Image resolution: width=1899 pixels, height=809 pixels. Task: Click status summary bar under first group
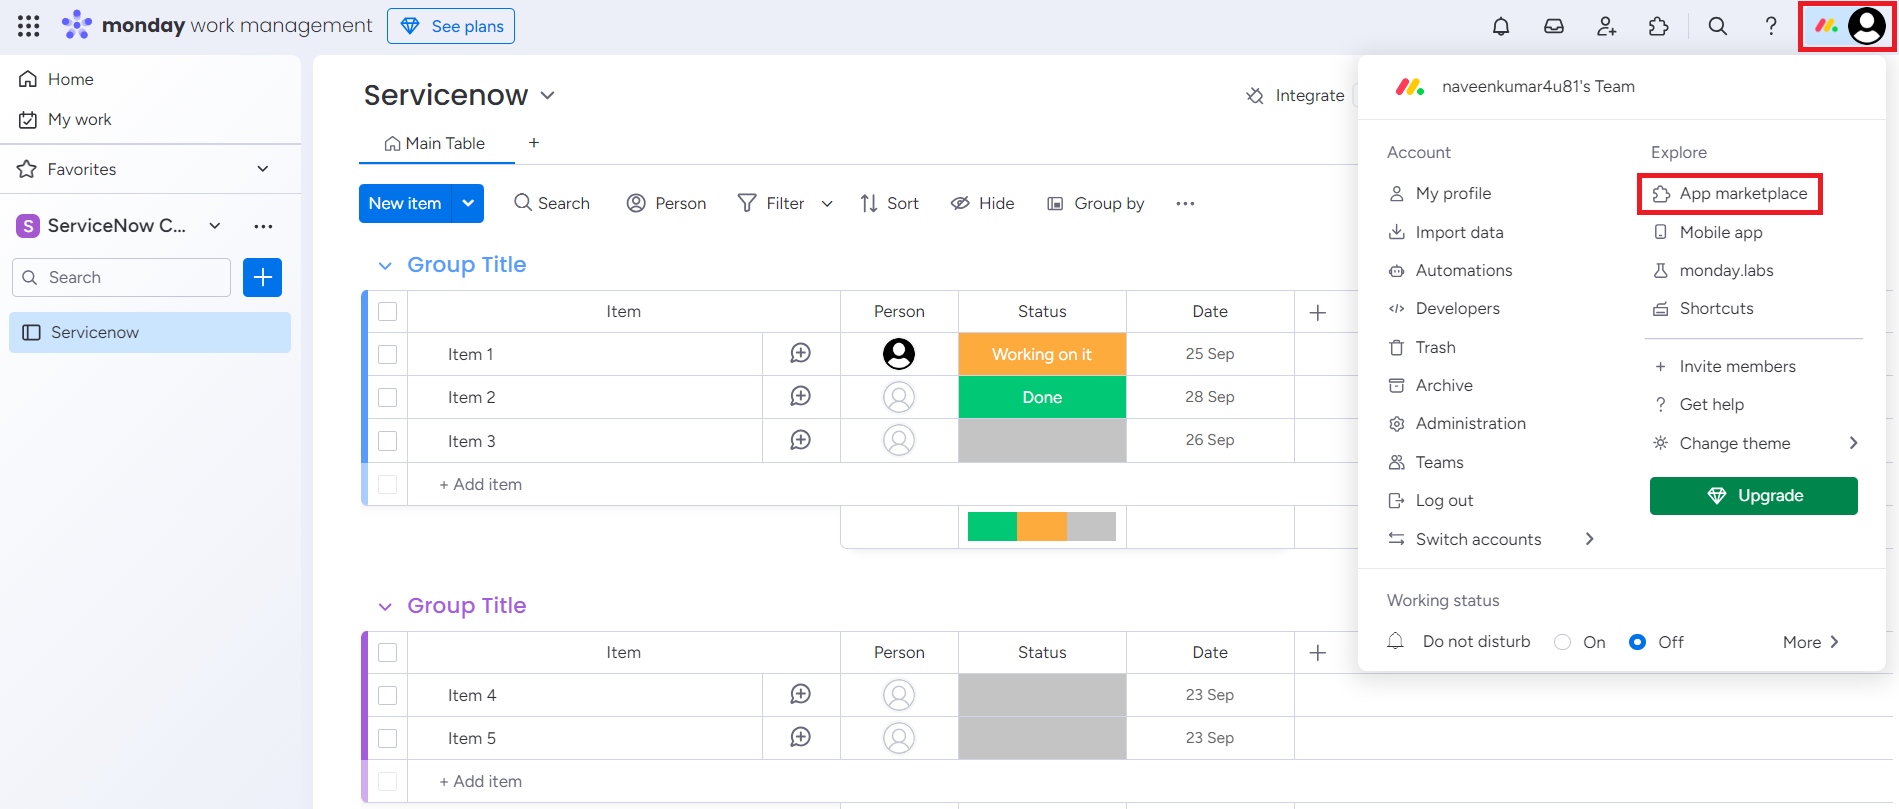point(1042,526)
